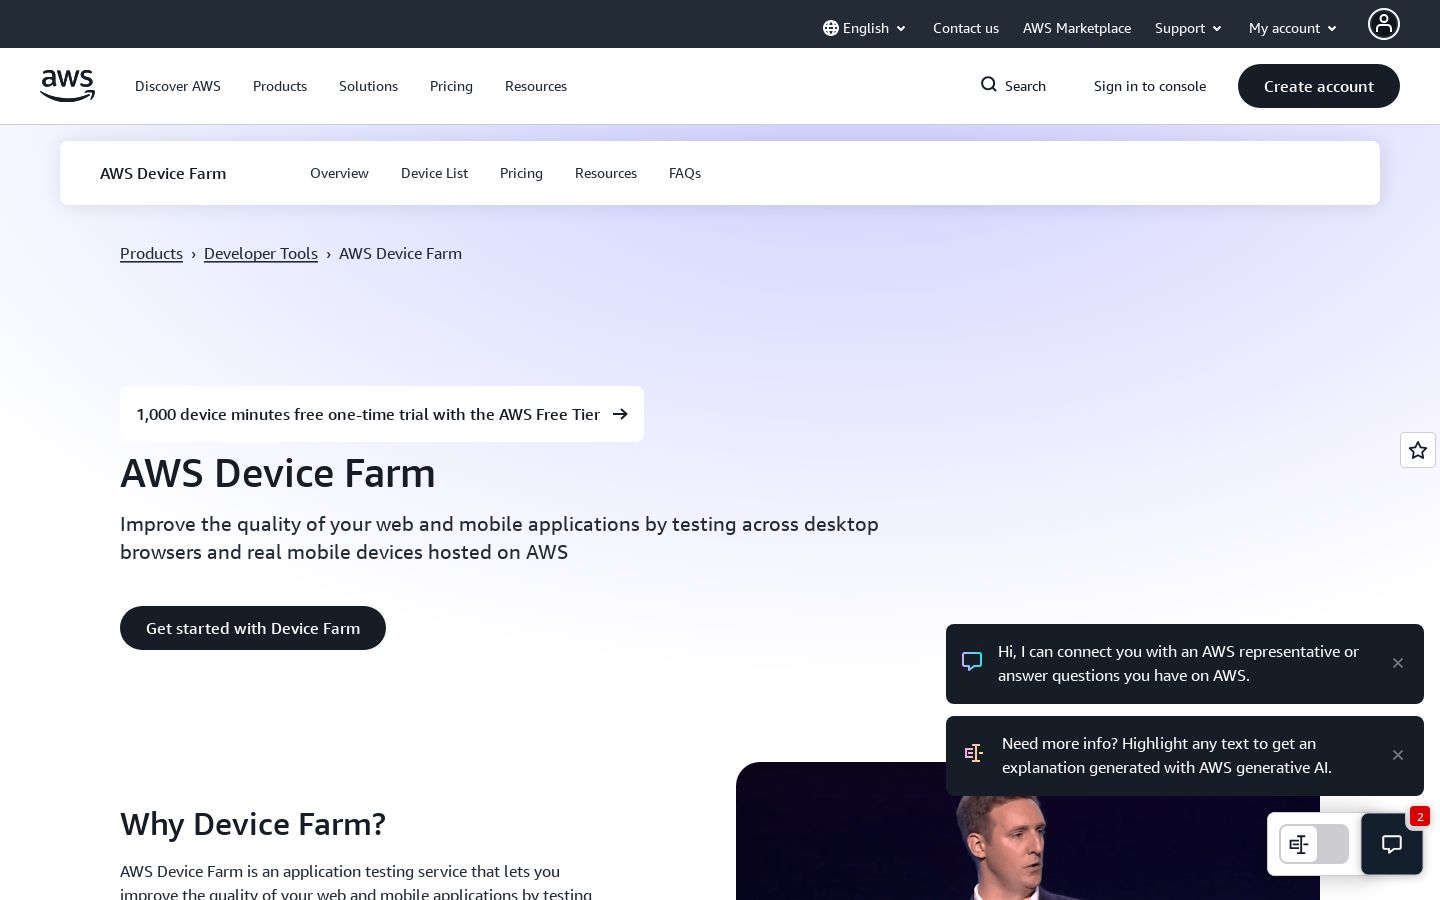Switch to the Device List tab

[434, 173]
